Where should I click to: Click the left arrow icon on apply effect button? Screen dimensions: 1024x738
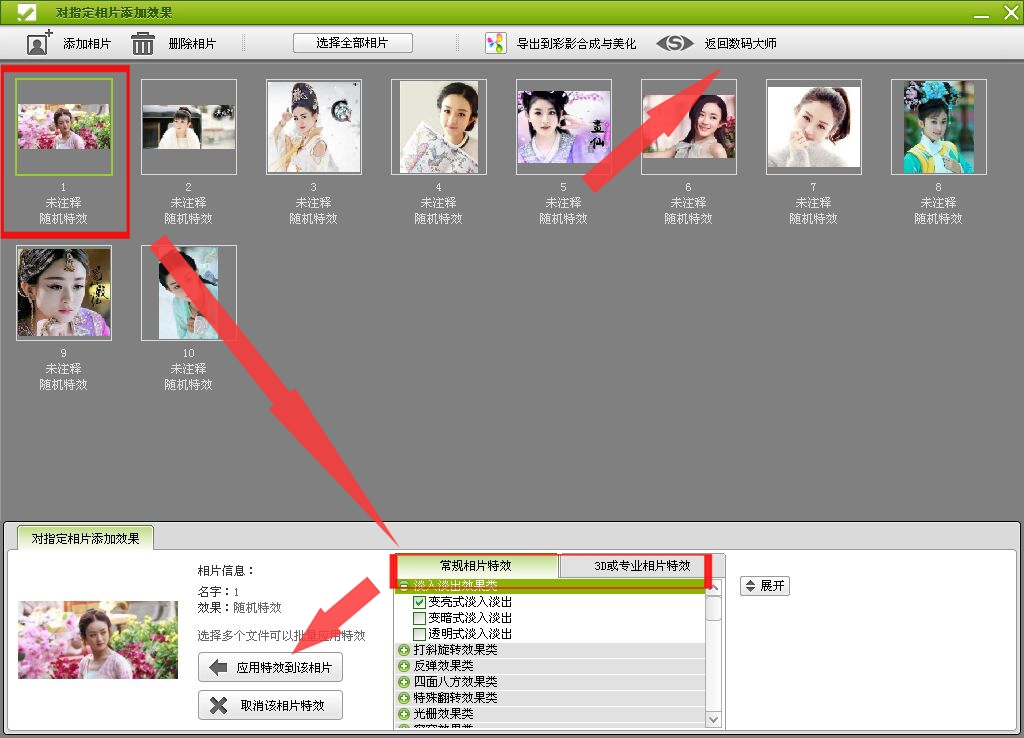click(x=218, y=667)
